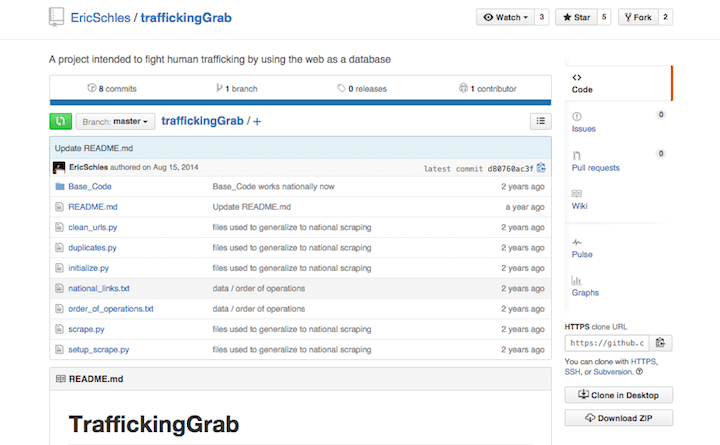The width and height of the screenshot is (720, 445).
Task: Open the Base_Code folder link
Action: pos(90,186)
